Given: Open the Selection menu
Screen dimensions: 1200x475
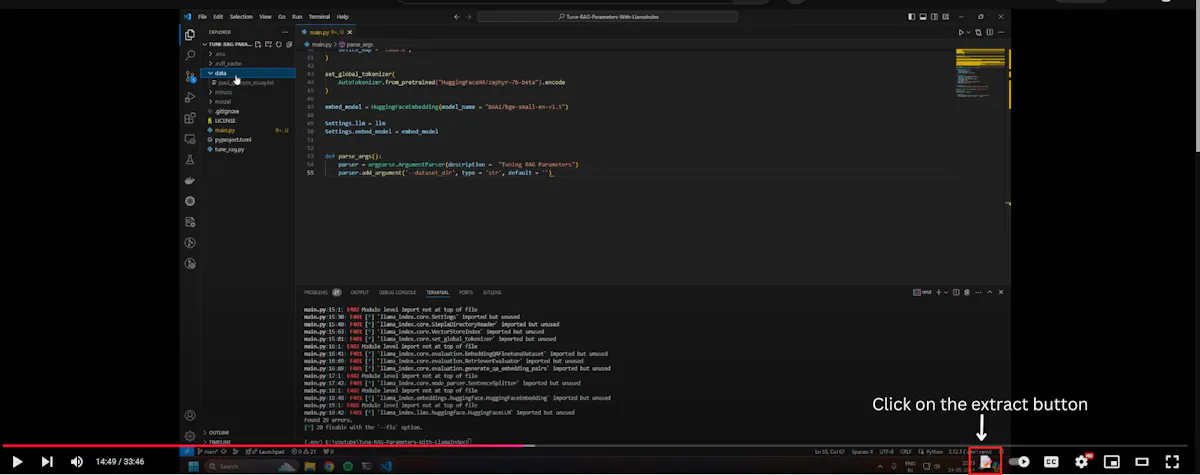Looking at the screenshot, I should [241, 17].
